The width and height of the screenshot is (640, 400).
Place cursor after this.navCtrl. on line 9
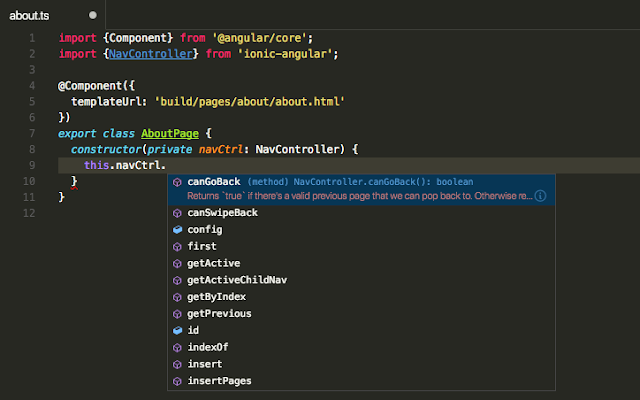tap(166, 165)
